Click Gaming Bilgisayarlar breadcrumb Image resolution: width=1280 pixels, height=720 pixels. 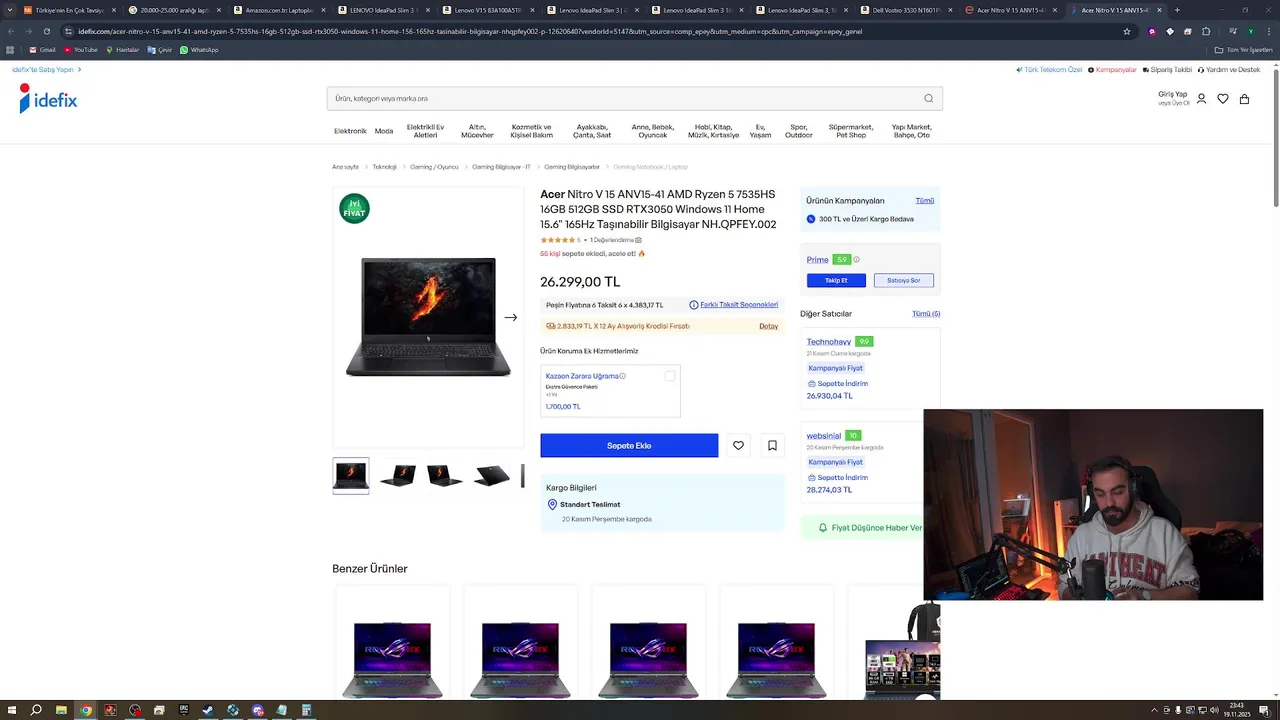tap(572, 167)
